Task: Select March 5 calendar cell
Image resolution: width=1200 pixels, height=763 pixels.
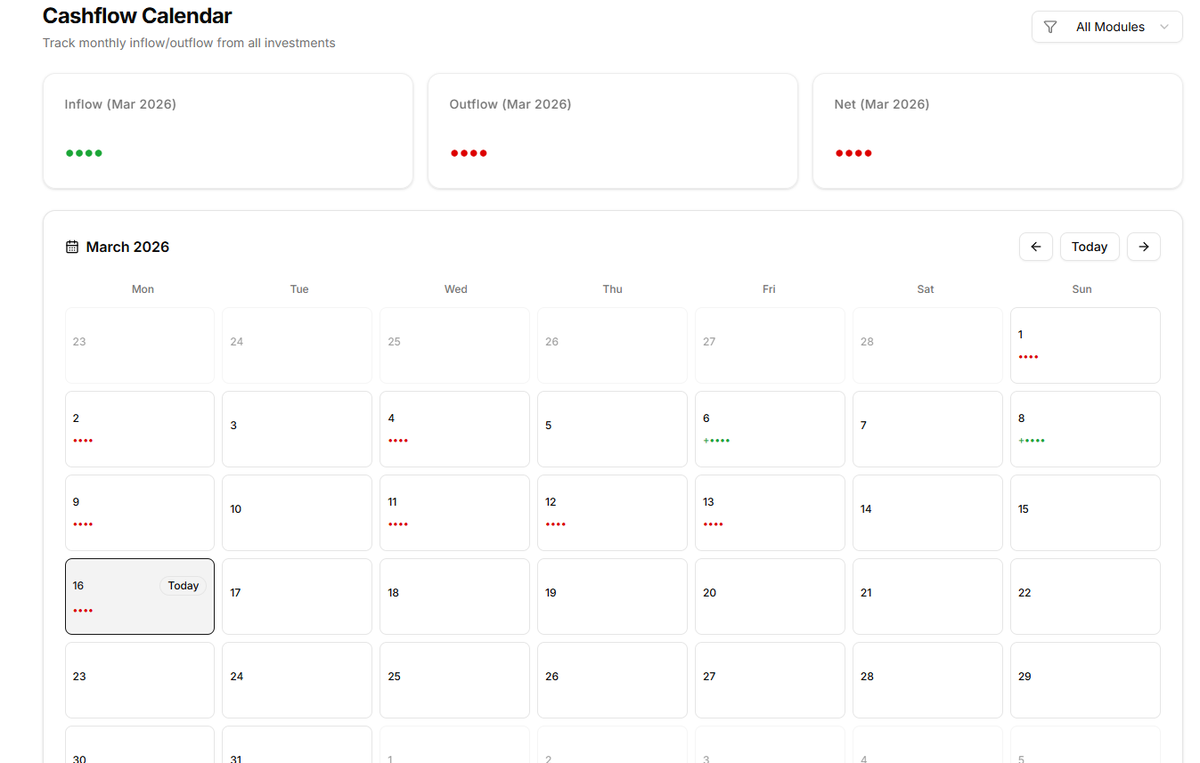Action: point(612,429)
